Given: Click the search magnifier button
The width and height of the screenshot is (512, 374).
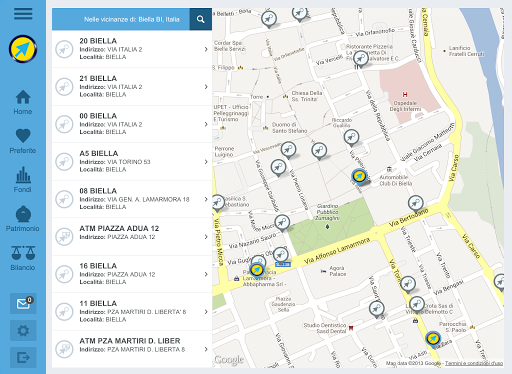Looking at the screenshot, I should pos(201,19).
